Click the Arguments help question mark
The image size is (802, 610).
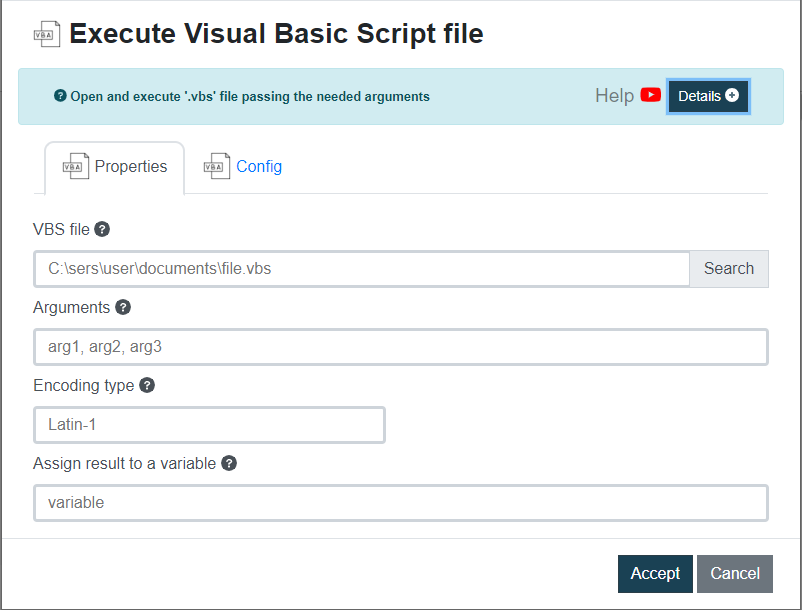pyautogui.click(x=123, y=307)
